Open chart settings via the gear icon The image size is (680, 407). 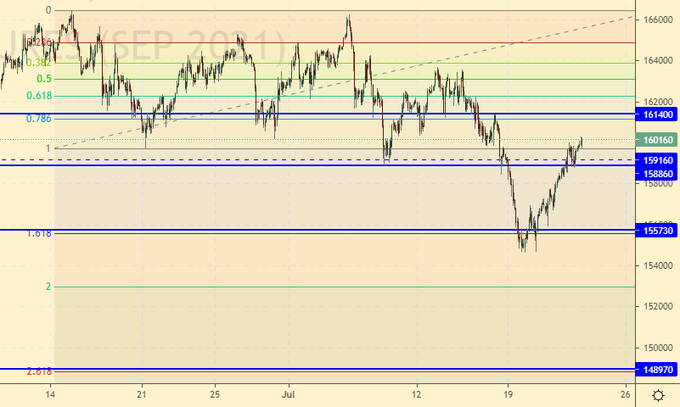coord(657,395)
